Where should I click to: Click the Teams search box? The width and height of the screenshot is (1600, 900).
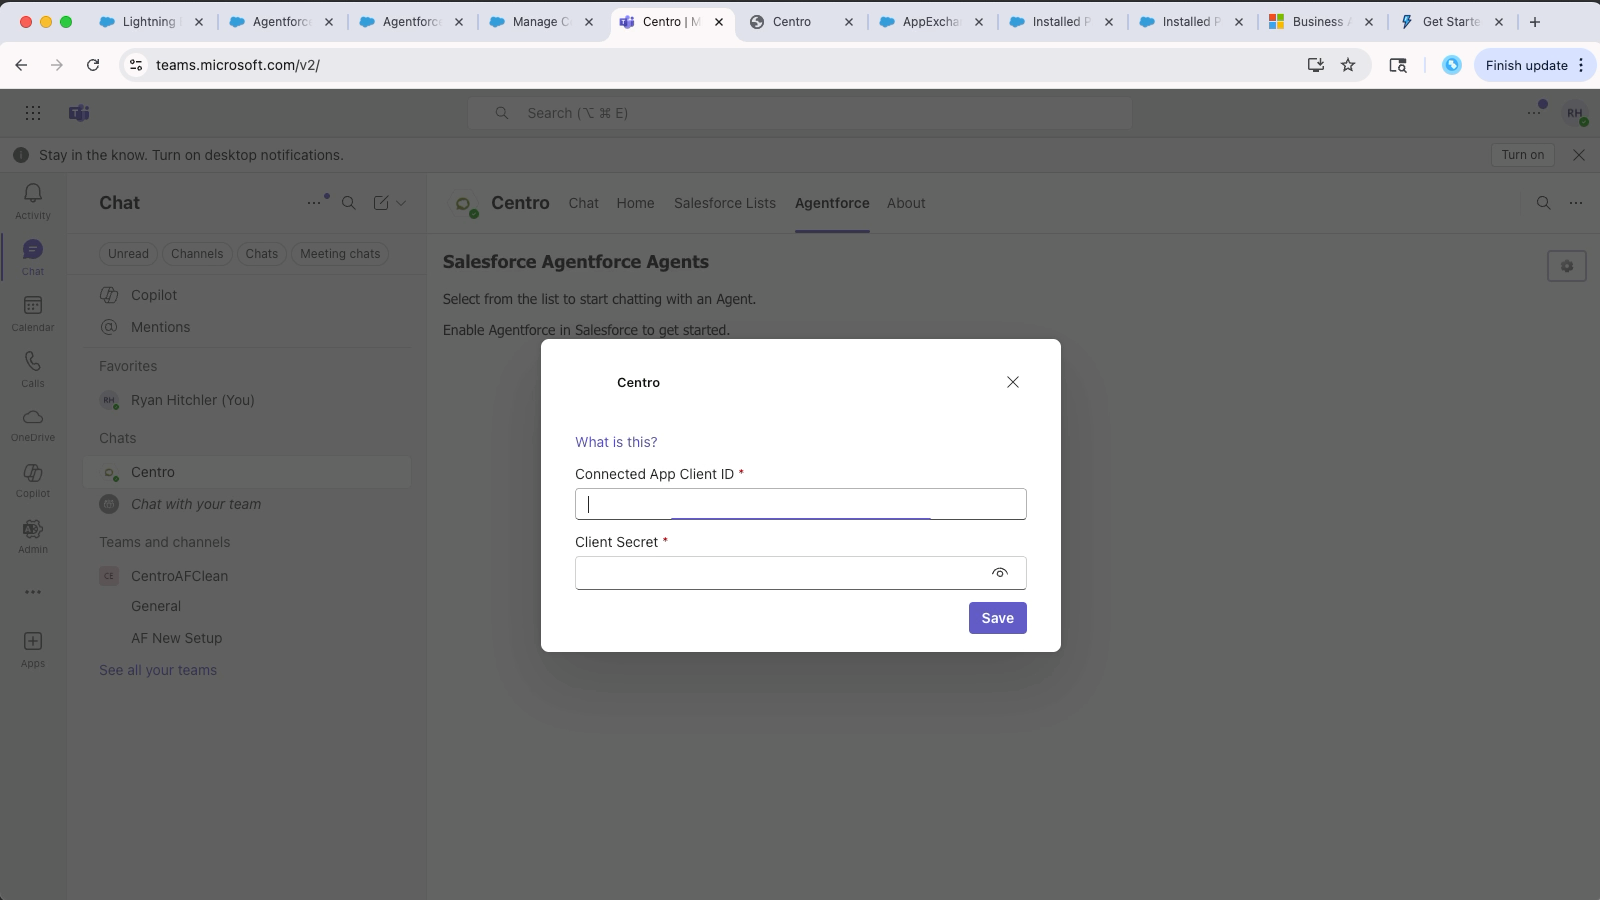[800, 113]
